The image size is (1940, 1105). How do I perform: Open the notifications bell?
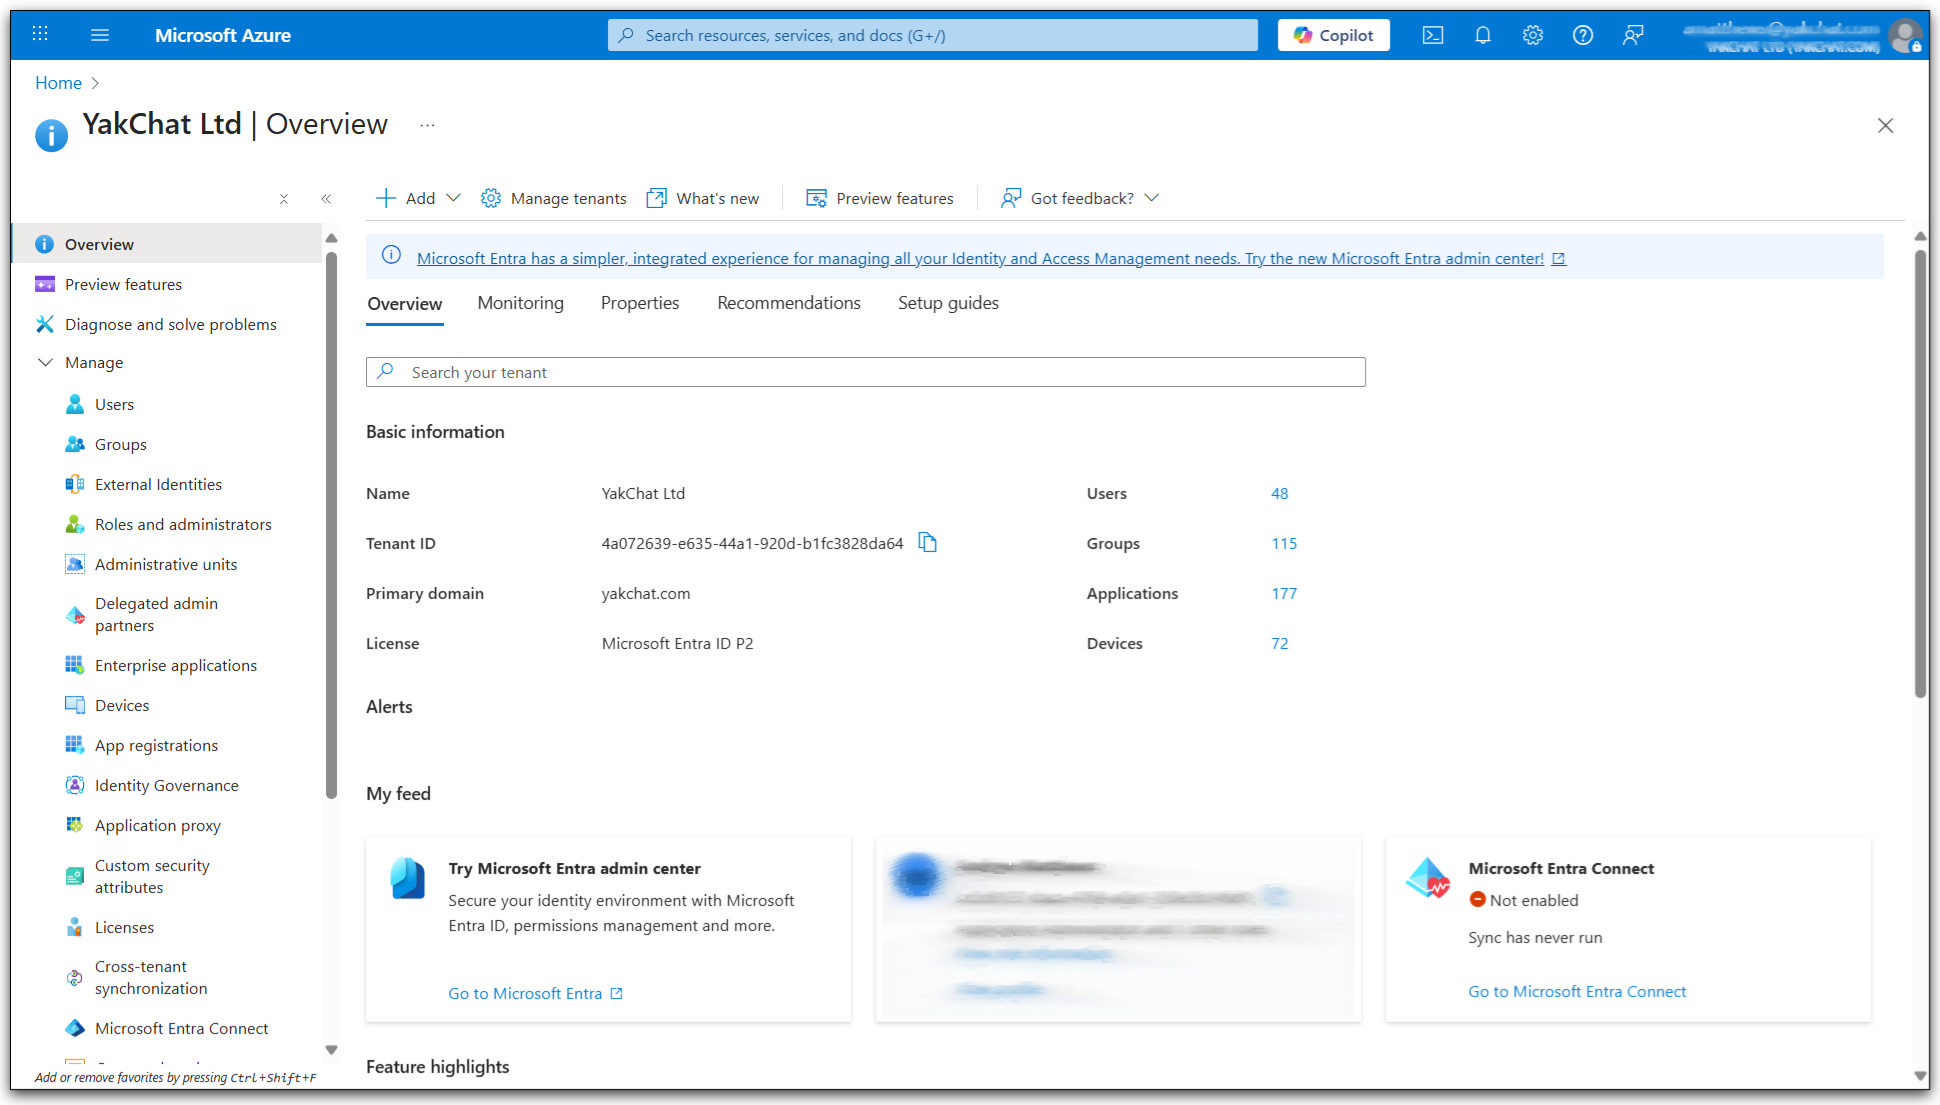pos(1482,35)
